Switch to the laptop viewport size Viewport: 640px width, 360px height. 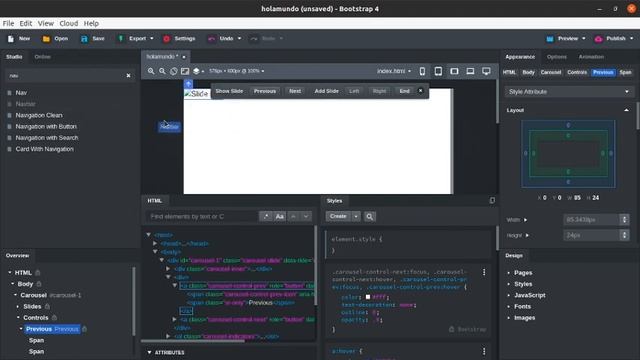(470, 71)
